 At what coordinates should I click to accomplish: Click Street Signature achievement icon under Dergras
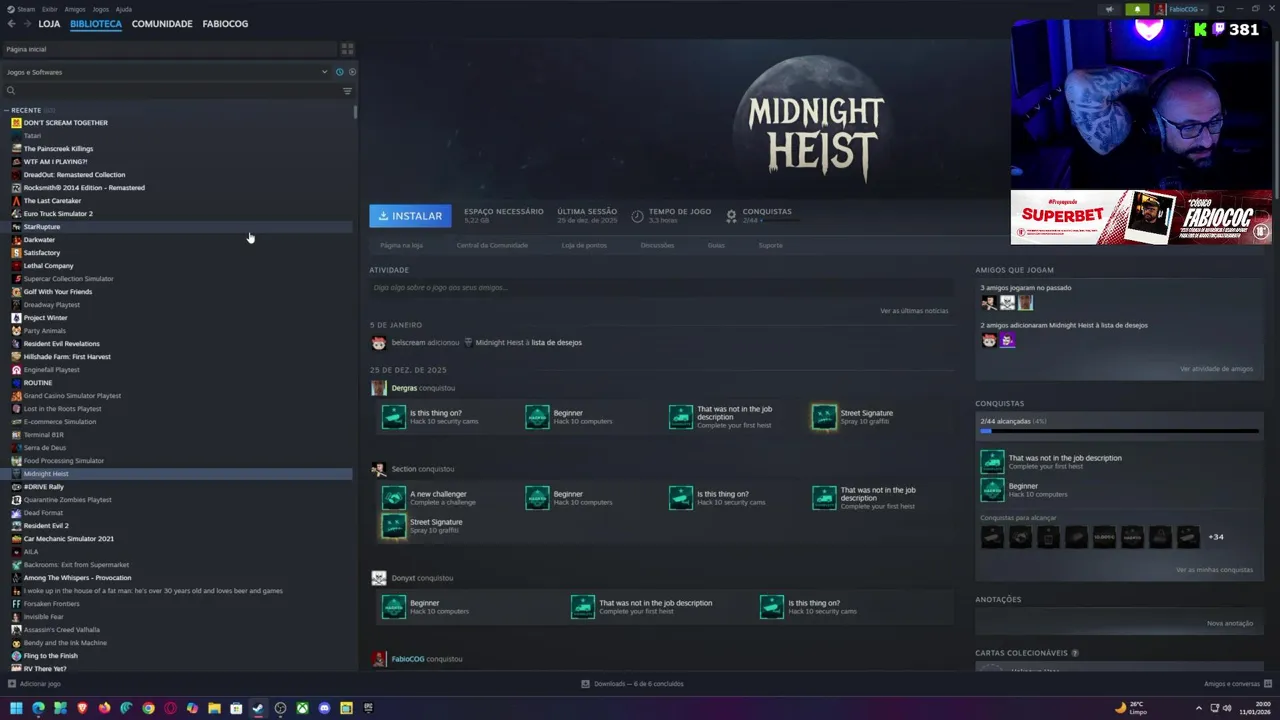tap(824, 417)
